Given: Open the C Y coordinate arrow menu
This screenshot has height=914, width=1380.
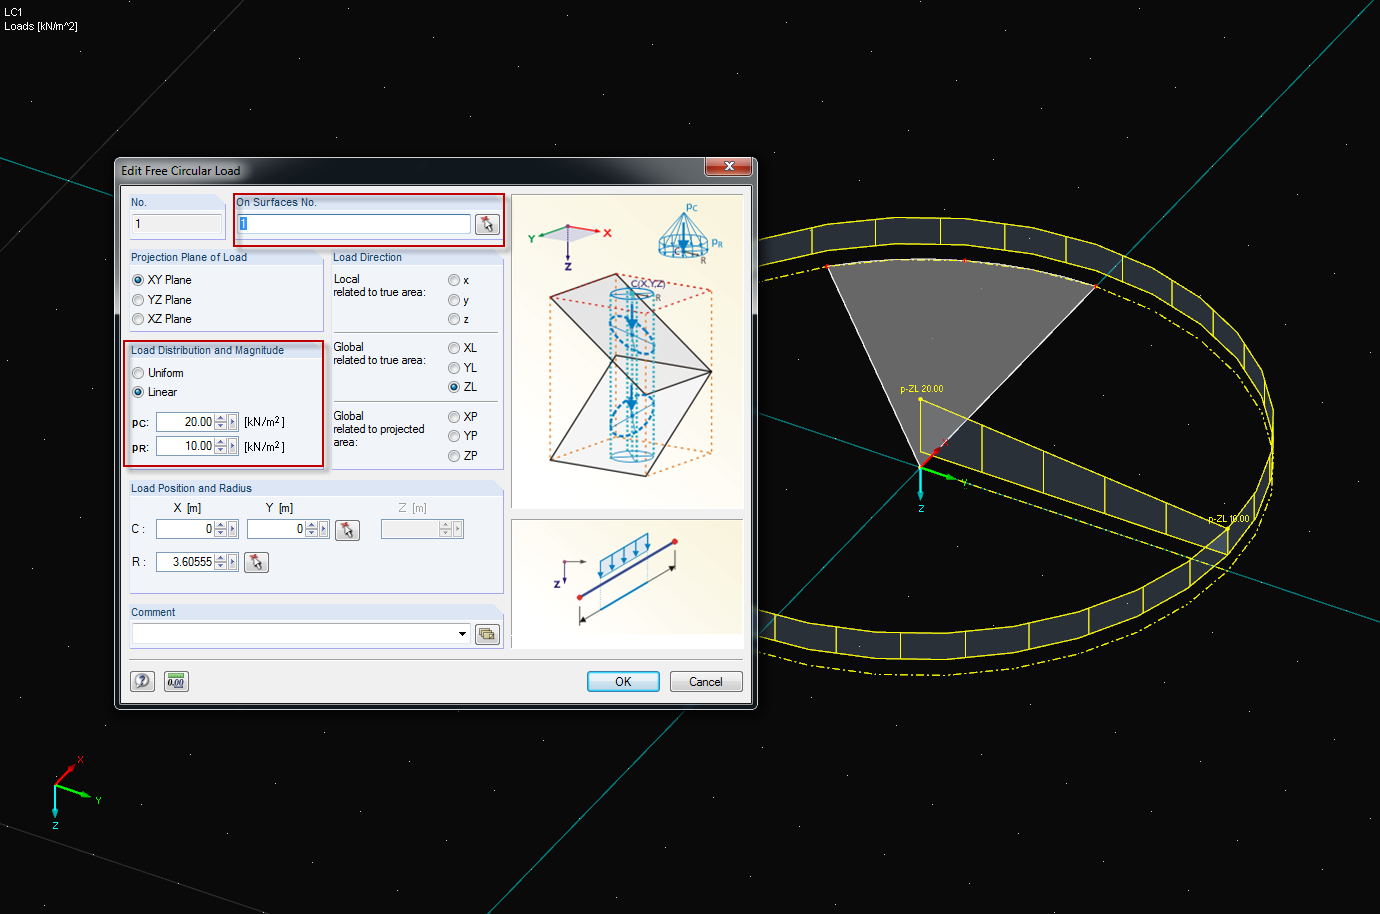Looking at the screenshot, I should point(324,529).
